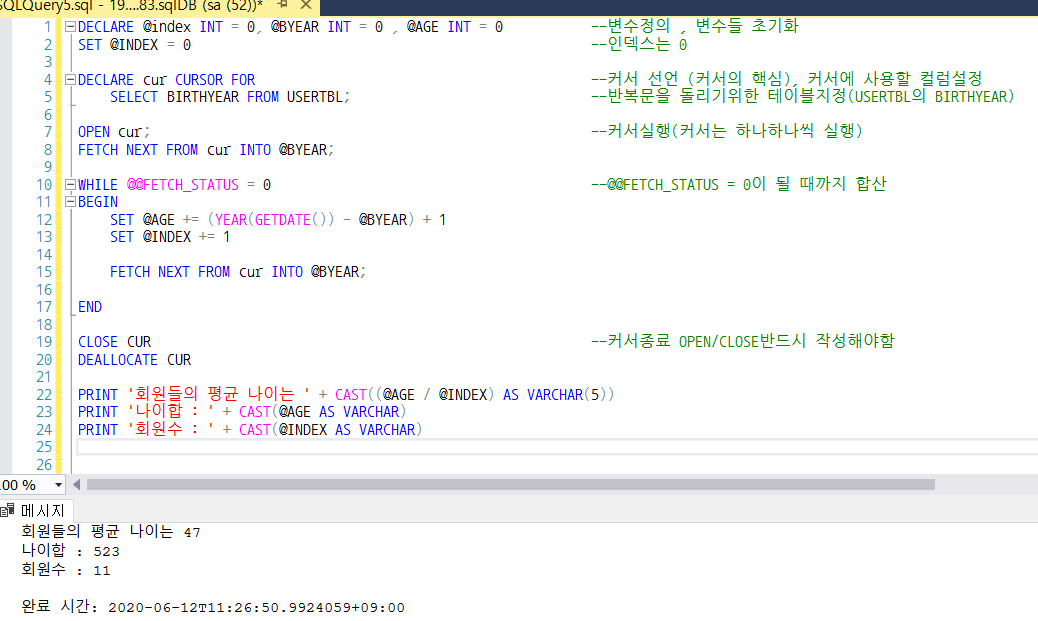Screen dimensions: 1038x621
Task: Click the red string '회원수 : ' on line 24
Action: (x=171, y=430)
